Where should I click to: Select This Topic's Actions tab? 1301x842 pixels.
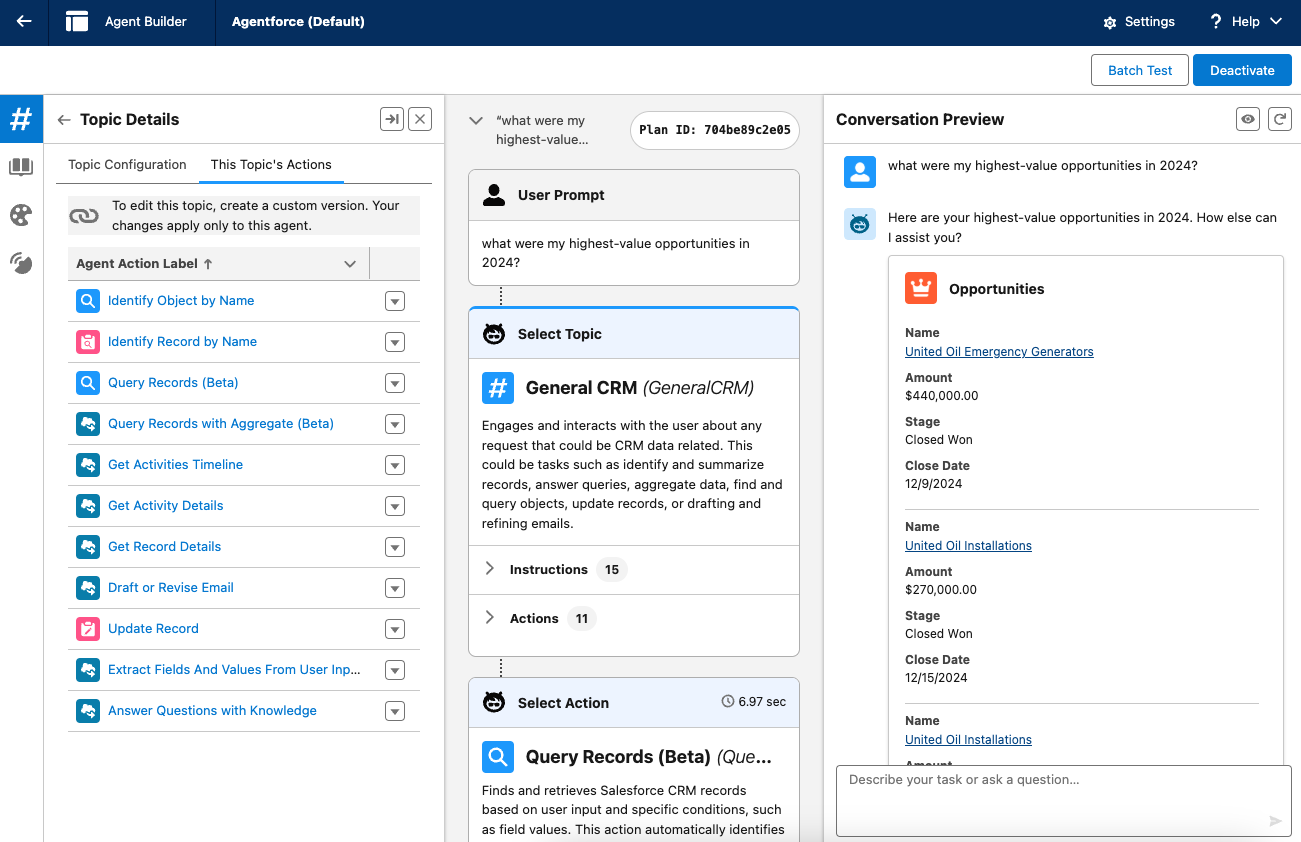[x=271, y=165]
